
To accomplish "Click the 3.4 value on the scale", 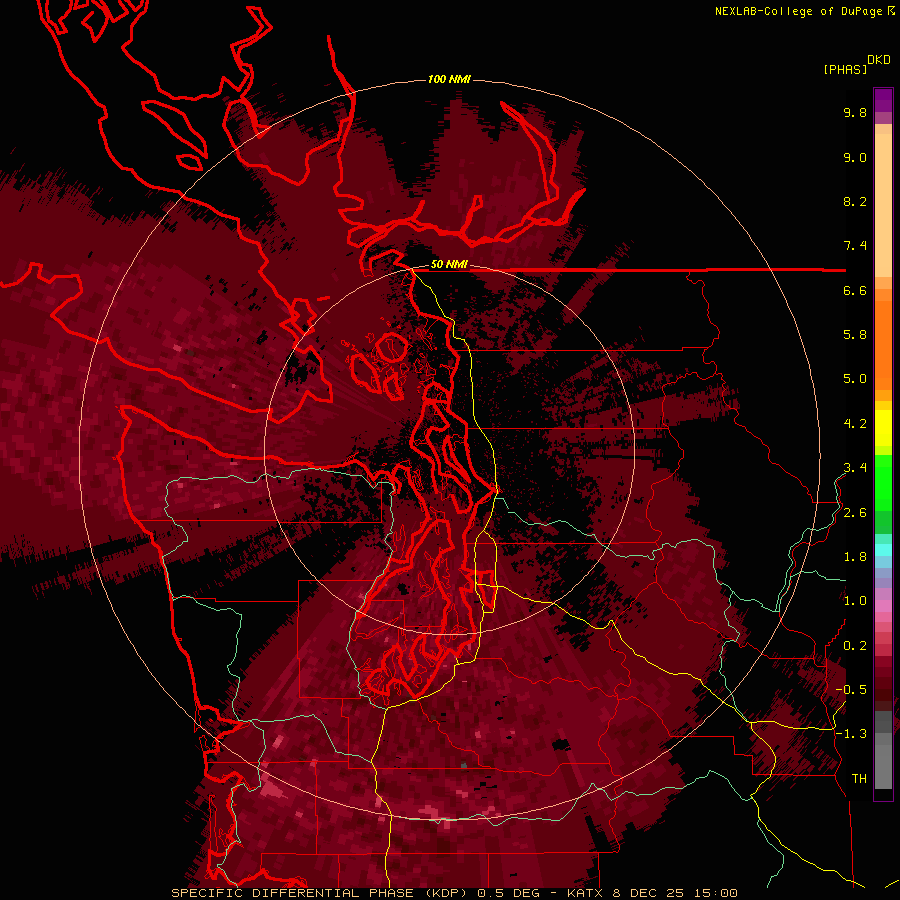I will pyautogui.click(x=855, y=468).
